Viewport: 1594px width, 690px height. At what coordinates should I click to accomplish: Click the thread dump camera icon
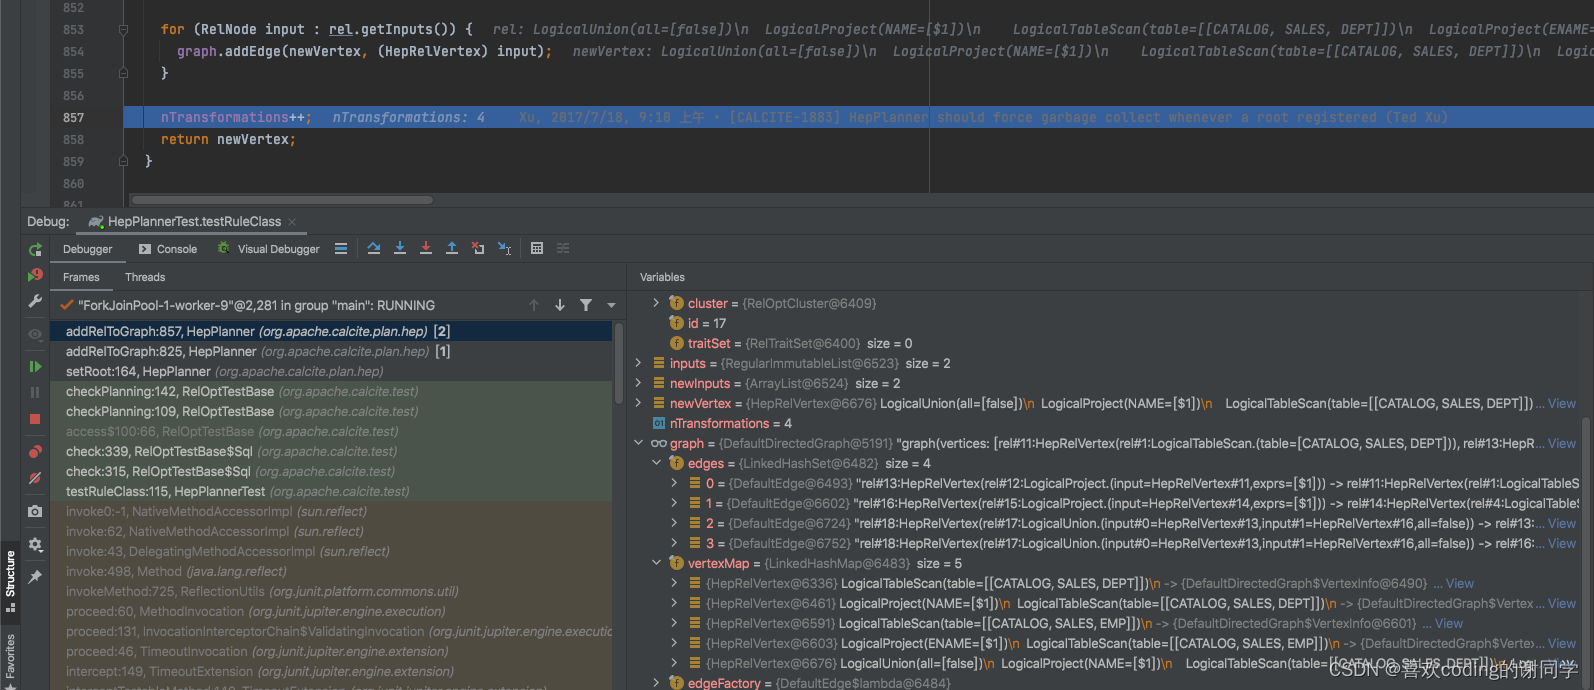coord(35,511)
